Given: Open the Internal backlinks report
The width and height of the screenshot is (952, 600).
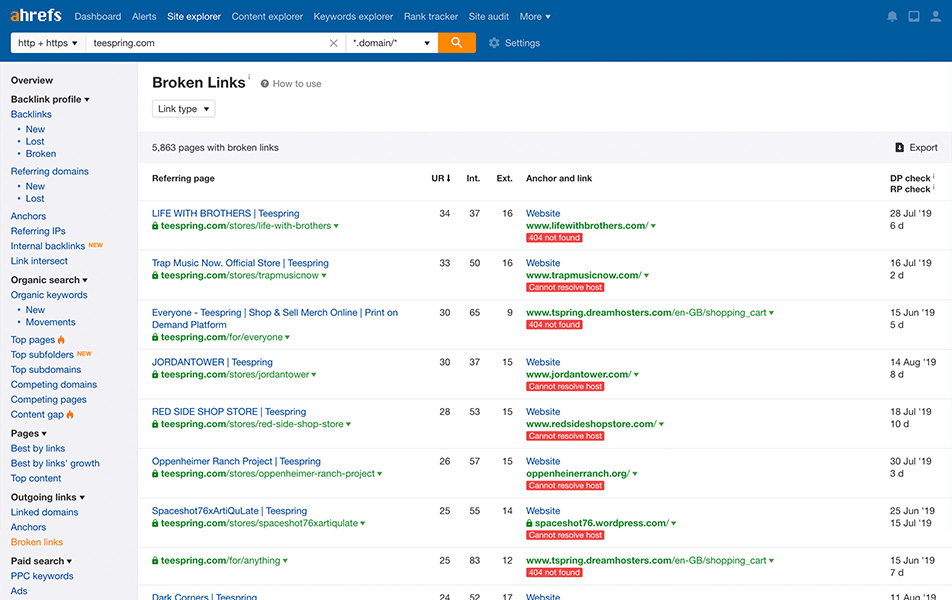Looking at the screenshot, I should pos(47,246).
